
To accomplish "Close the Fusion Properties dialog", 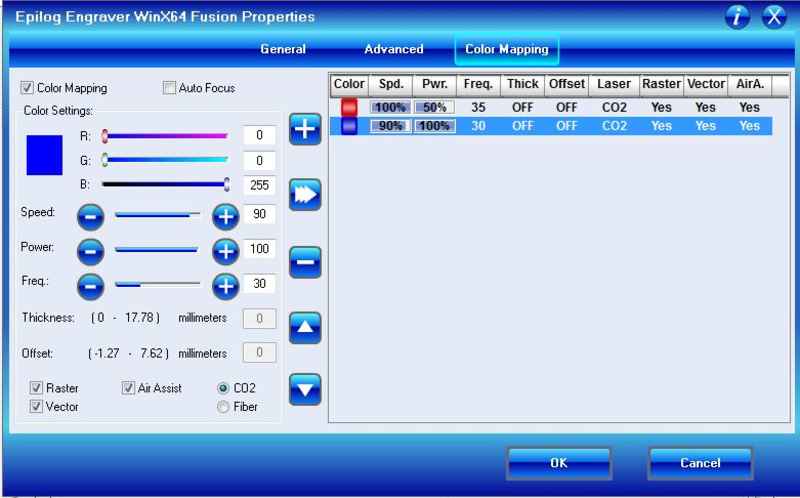I will click(x=774, y=16).
